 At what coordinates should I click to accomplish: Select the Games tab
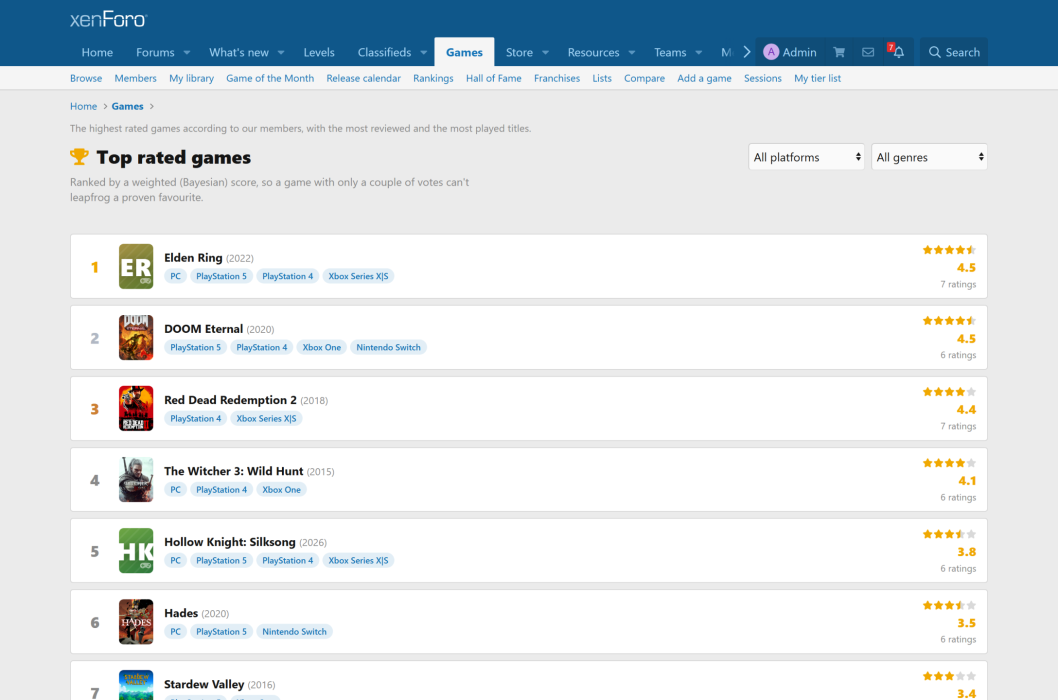(x=464, y=52)
